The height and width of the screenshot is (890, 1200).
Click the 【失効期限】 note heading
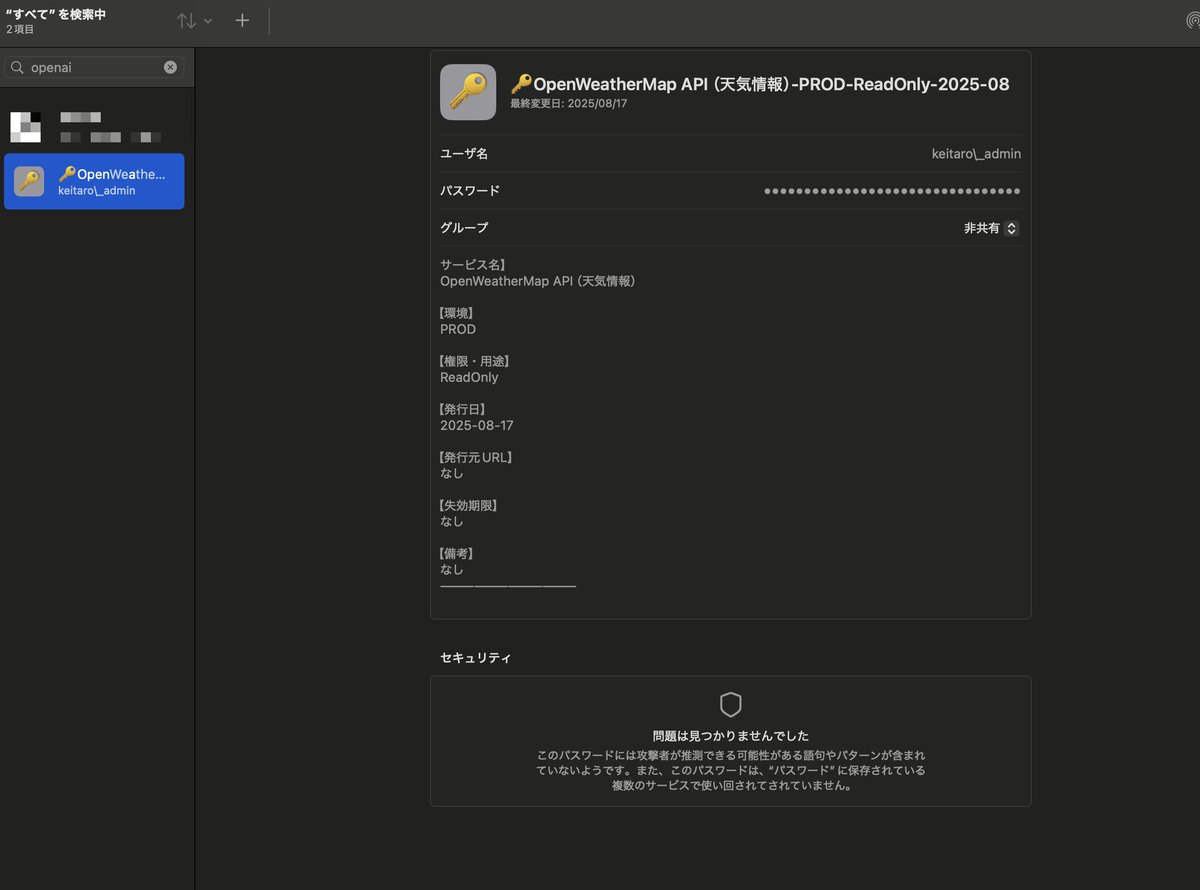coord(469,505)
